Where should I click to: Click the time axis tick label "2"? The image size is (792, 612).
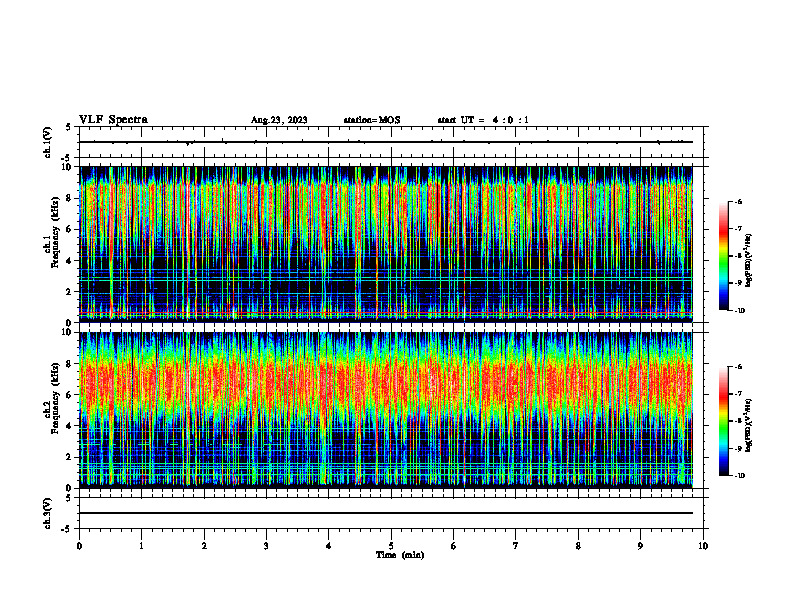[x=204, y=546]
